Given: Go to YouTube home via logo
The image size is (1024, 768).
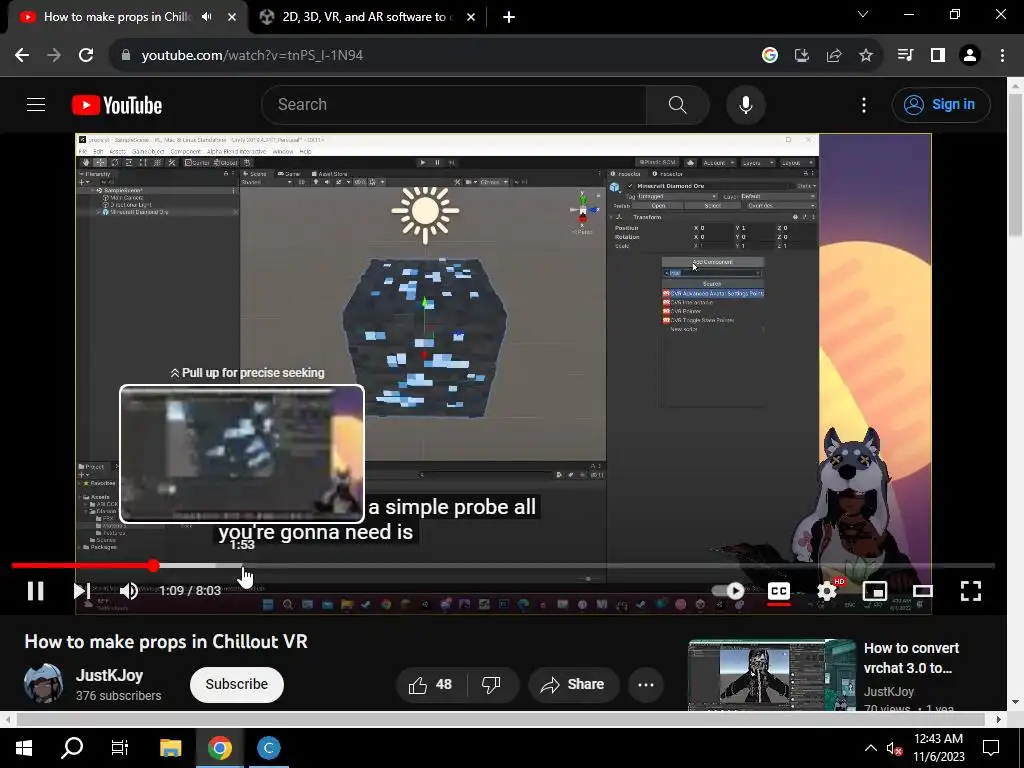Looking at the screenshot, I should tap(117, 105).
